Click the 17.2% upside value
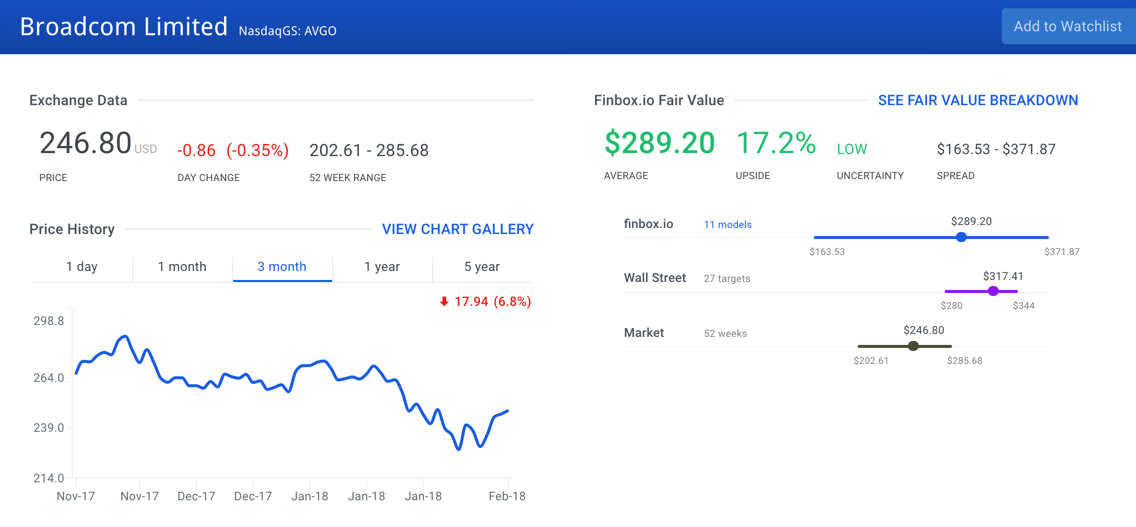 [776, 144]
